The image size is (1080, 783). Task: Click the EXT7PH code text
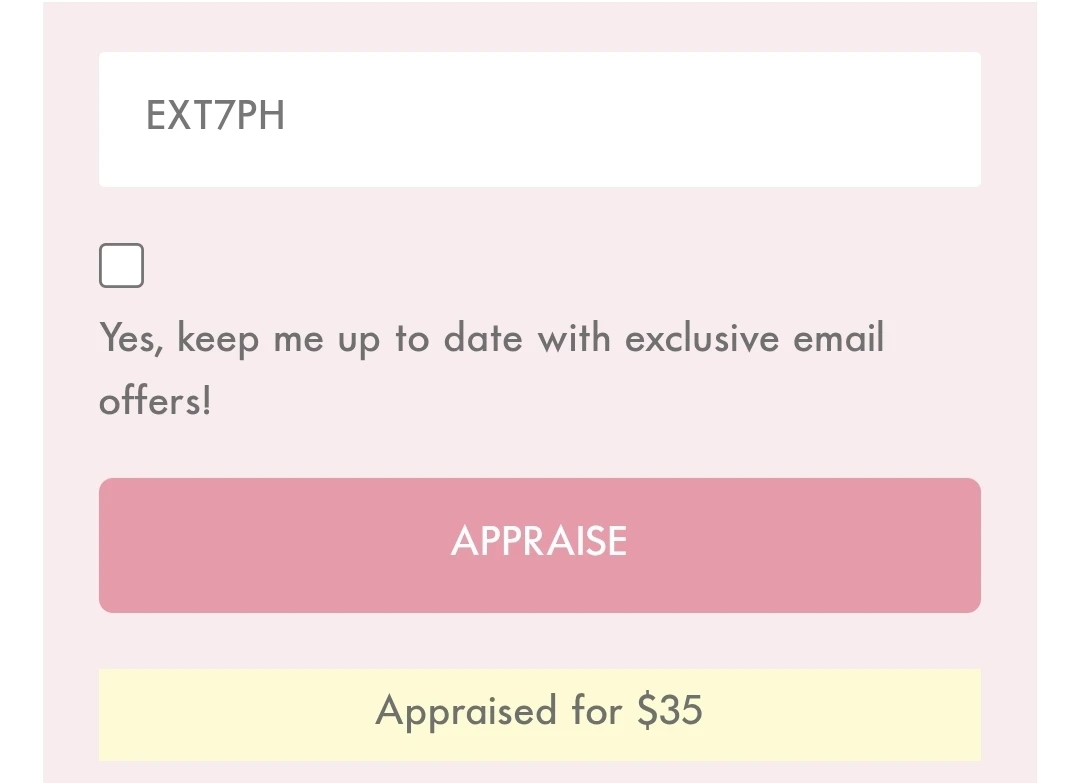click(216, 115)
